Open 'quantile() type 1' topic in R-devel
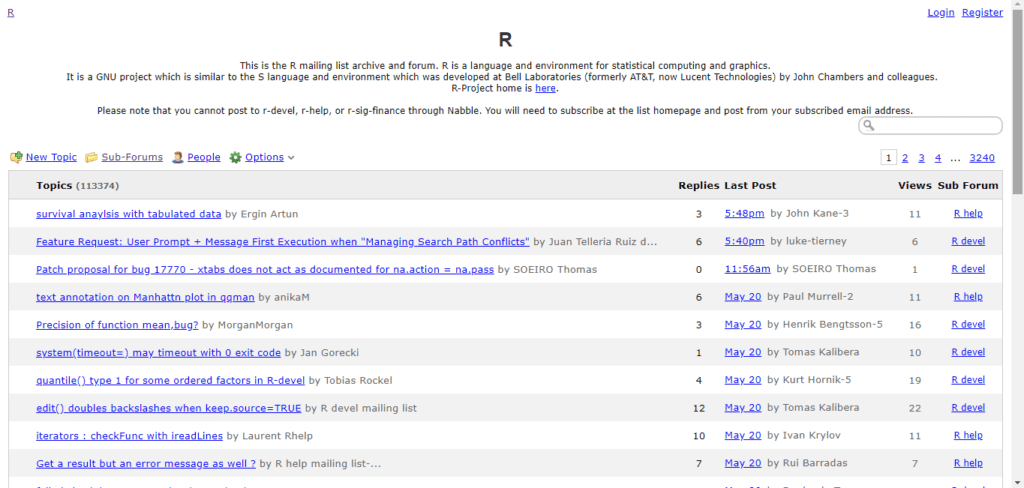 (x=170, y=380)
